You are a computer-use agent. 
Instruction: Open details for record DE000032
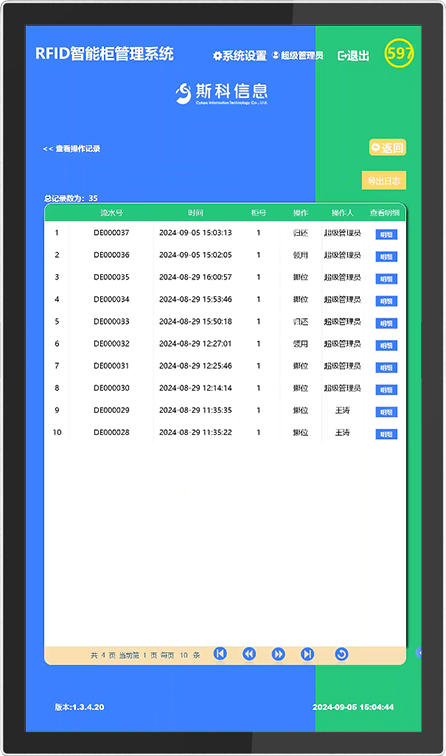point(386,345)
